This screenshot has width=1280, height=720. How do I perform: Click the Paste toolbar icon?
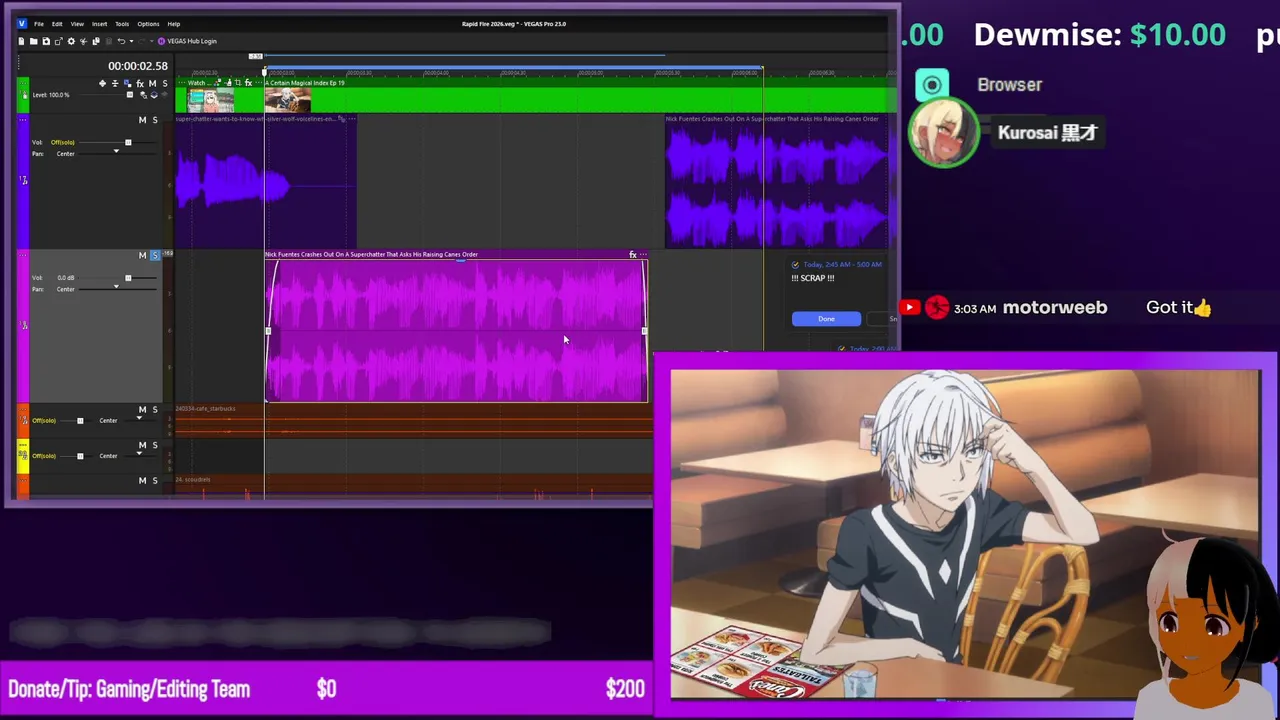pyautogui.click(x=108, y=41)
